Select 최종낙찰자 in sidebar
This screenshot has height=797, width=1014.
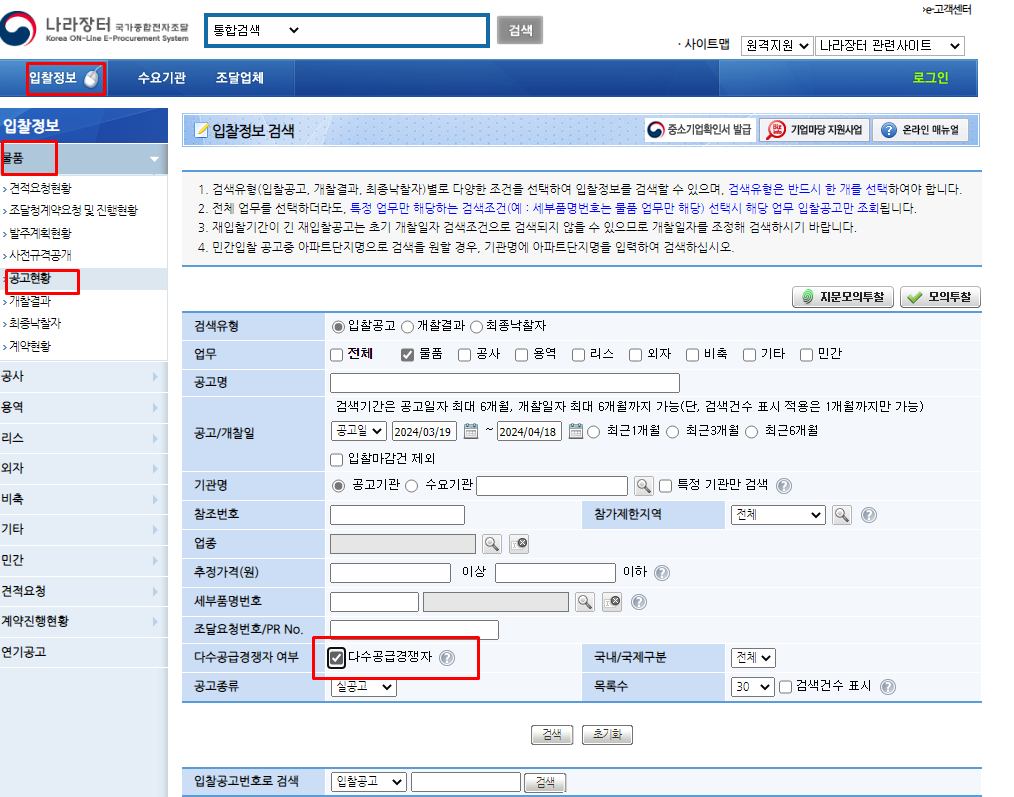tap(35, 323)
